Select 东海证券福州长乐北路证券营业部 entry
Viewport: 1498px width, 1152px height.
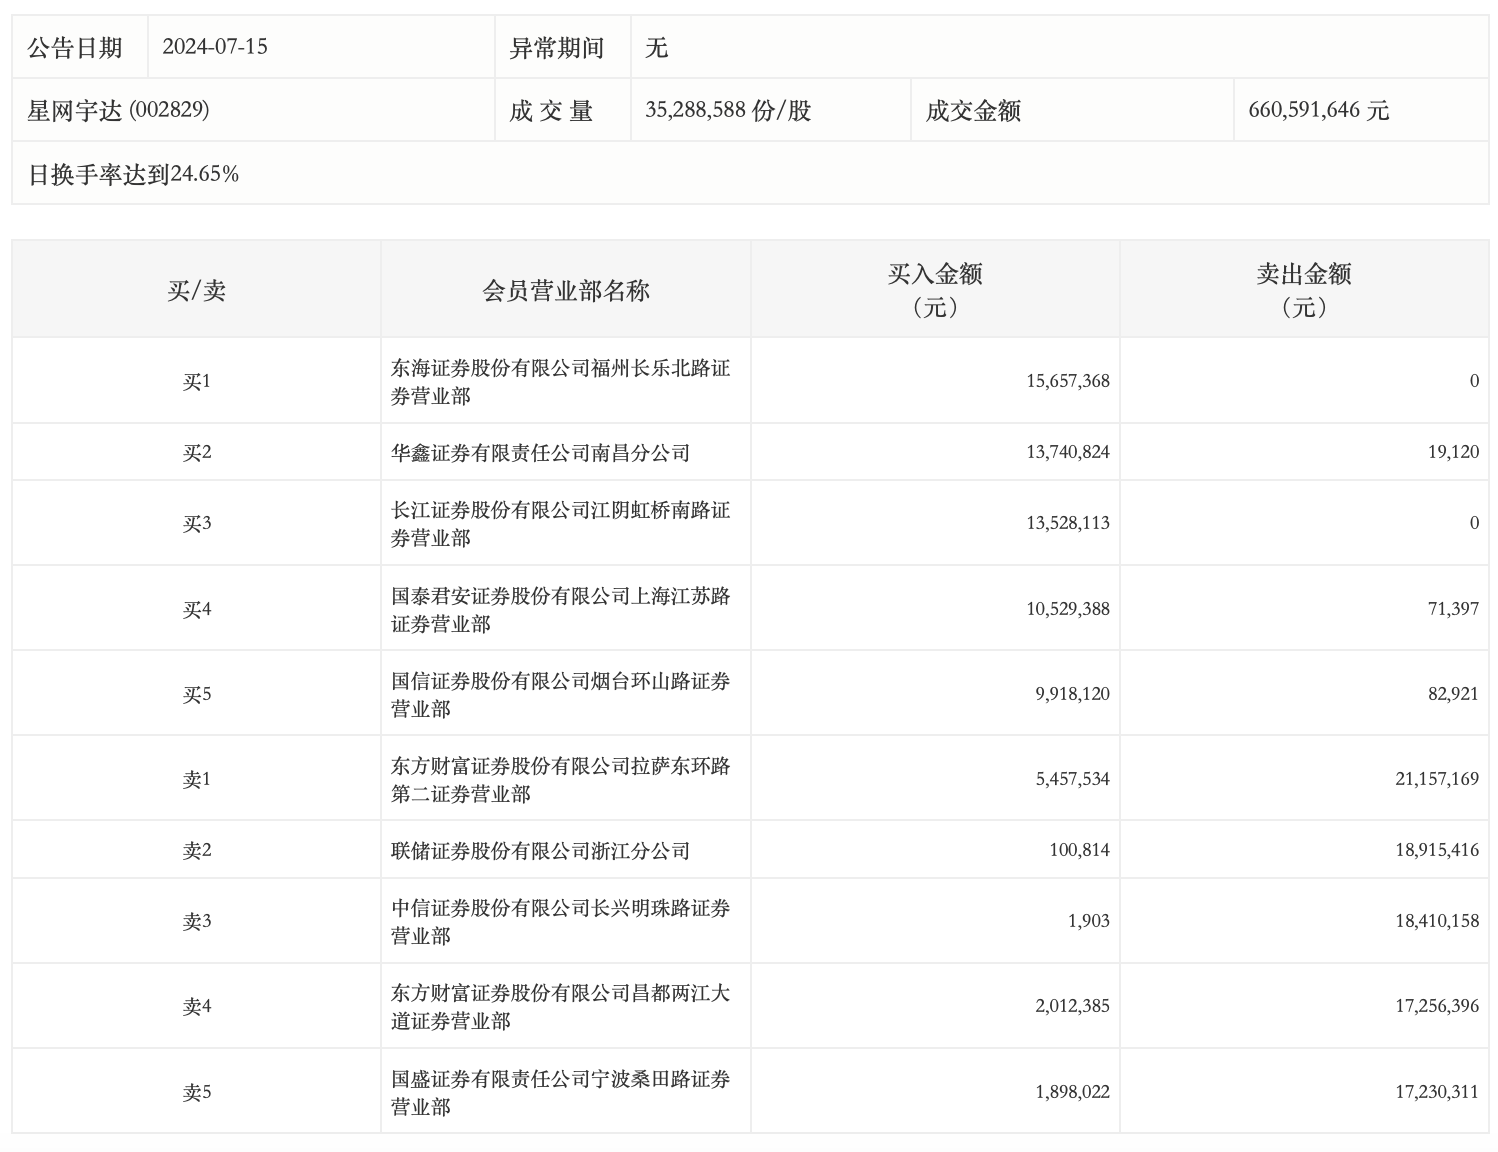561,382
